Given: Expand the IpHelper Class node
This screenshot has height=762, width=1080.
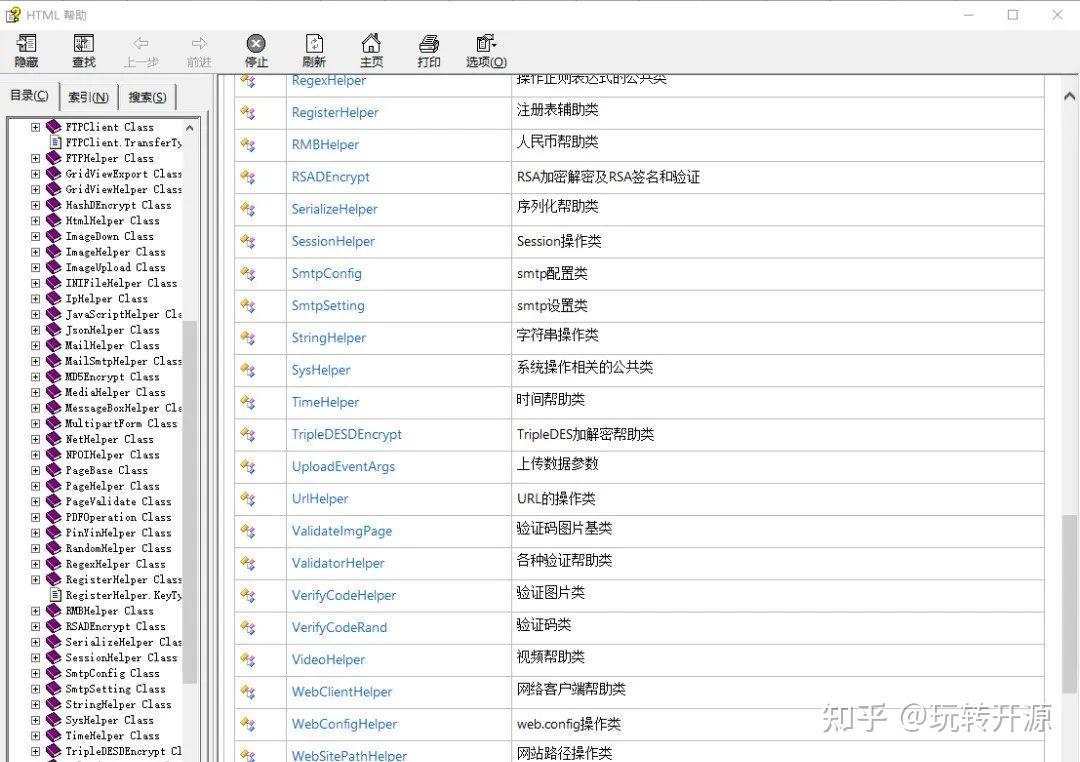Looking at the screenshot, I should coord(35,299).
